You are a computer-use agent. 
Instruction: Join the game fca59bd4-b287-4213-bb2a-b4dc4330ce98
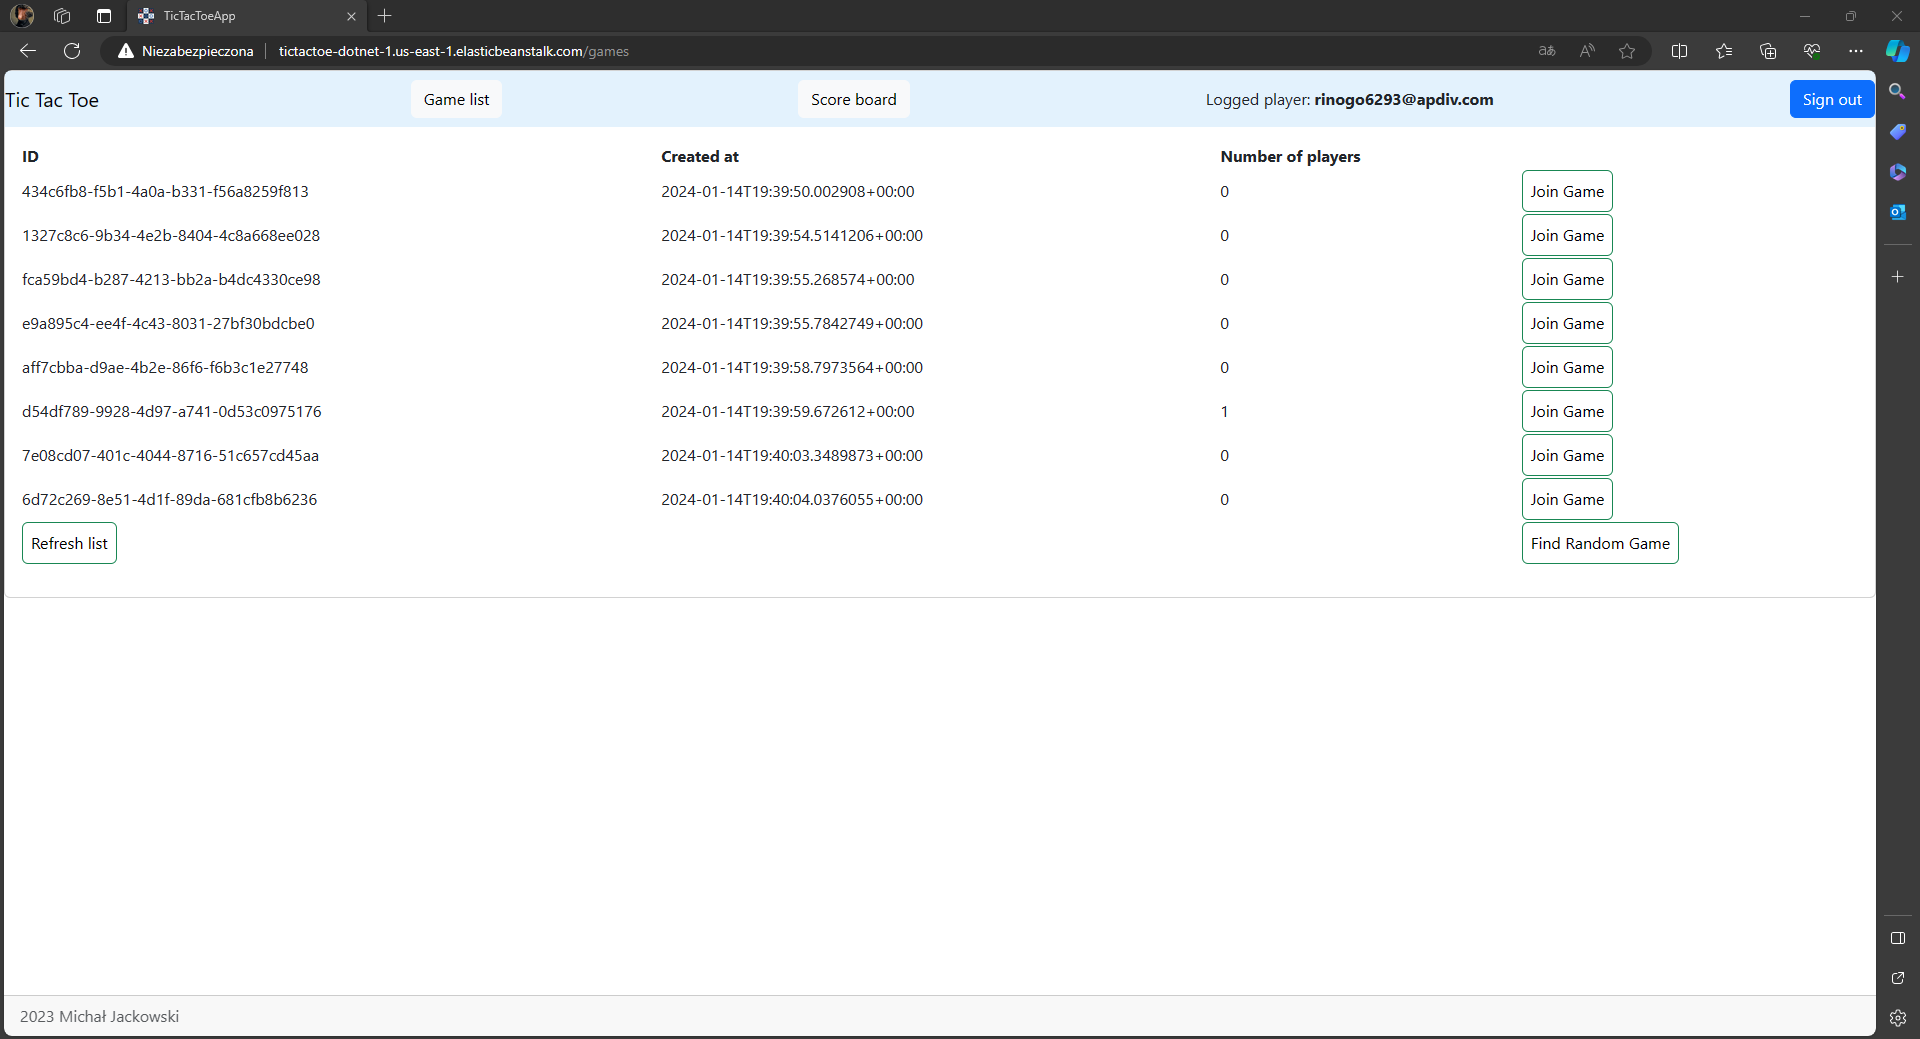click(x=1567, y=279)
